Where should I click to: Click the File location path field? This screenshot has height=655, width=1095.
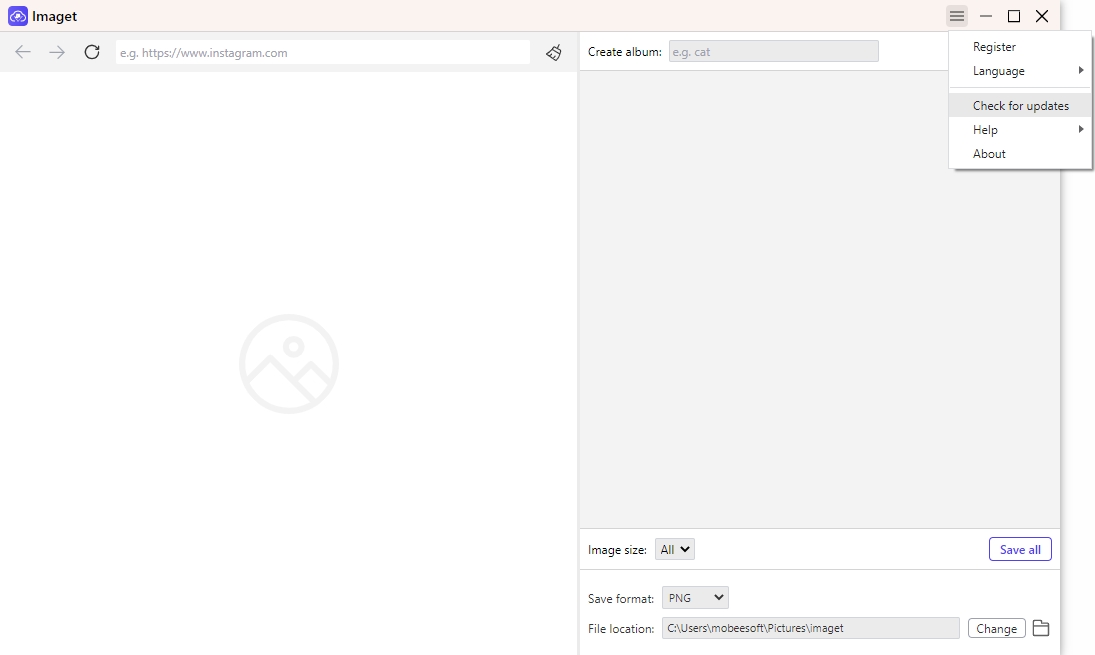[x=811, y=628]
